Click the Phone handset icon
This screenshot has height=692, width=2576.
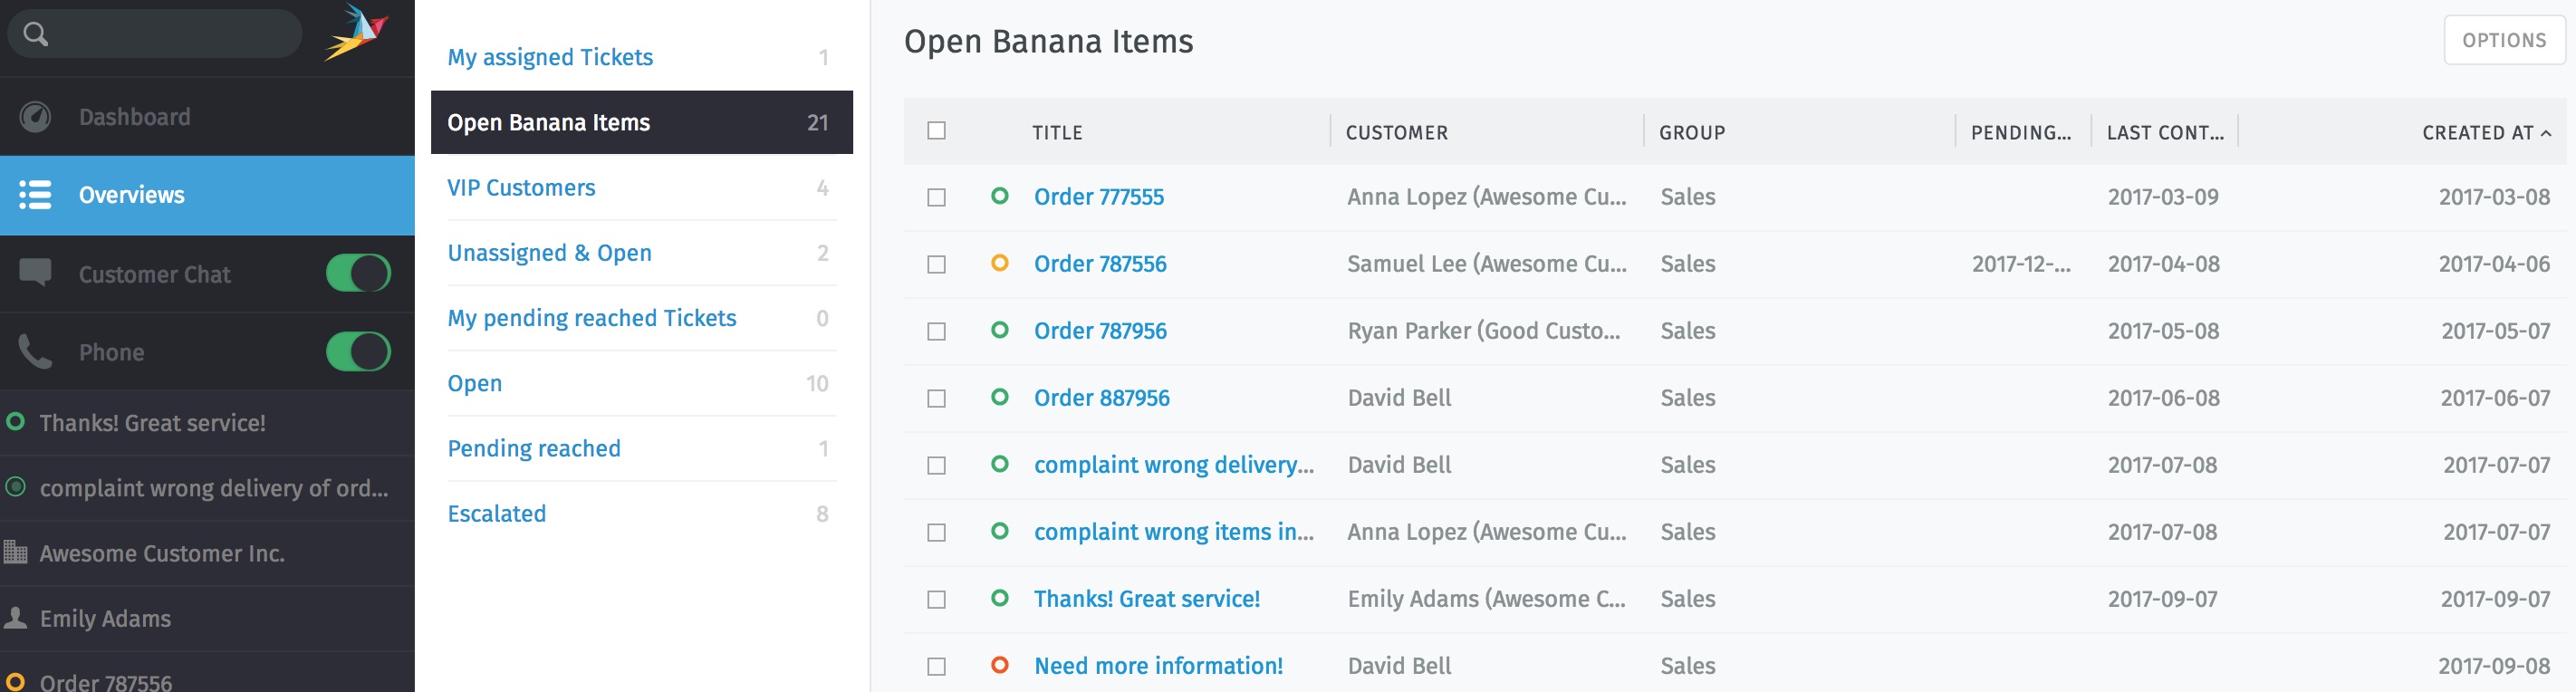click(x=35, y=352)
